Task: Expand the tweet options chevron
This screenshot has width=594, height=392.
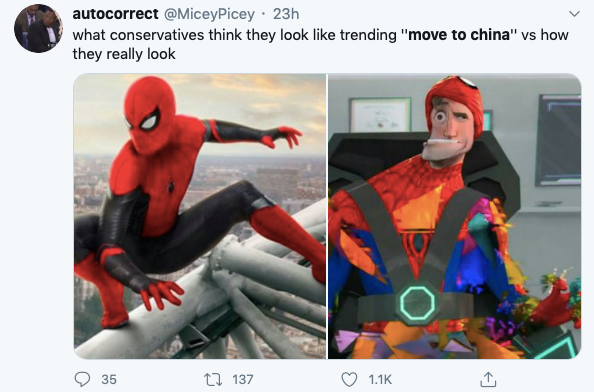Action: tap(574, 14)
